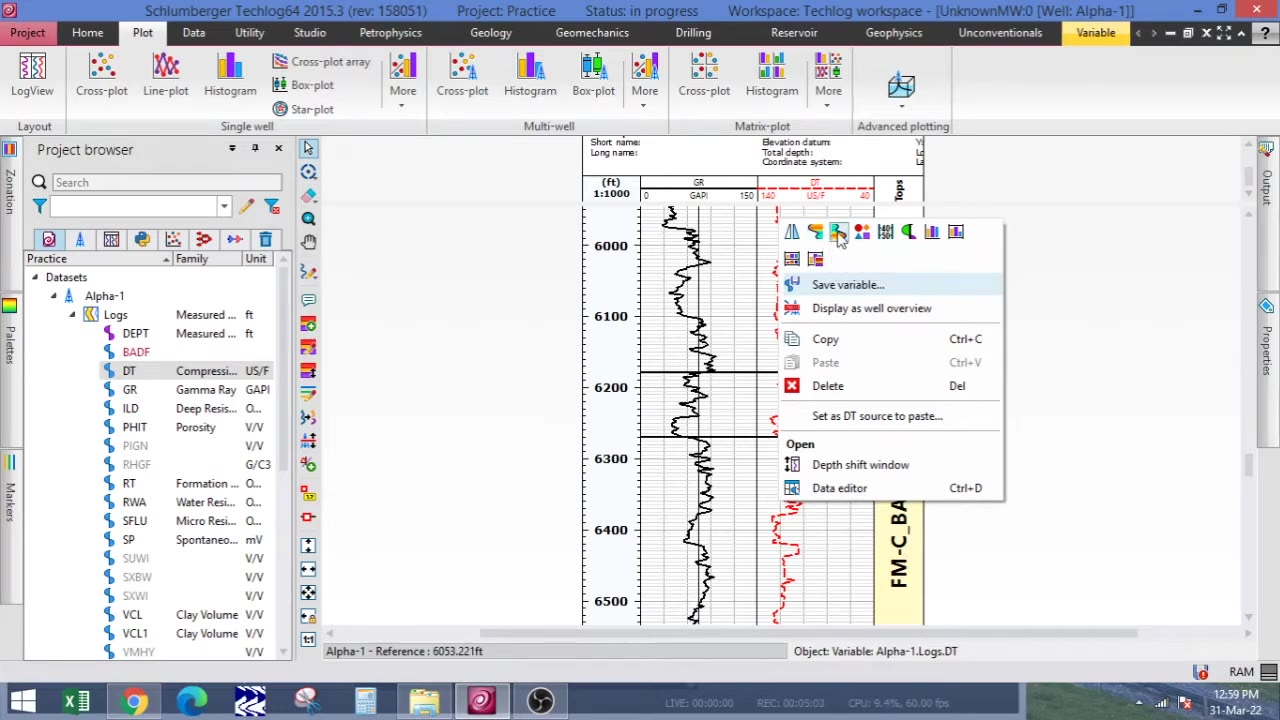
Task: Toggle the BADF variable visibility in Logs dataset
Action: click(x=108, y=351)
